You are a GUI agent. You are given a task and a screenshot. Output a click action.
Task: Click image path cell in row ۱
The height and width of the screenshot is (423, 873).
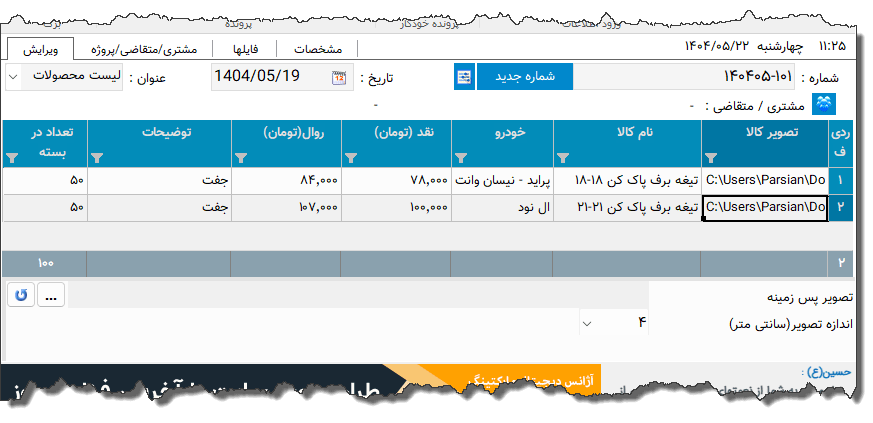pyautogui.click(x=766, y=181)
